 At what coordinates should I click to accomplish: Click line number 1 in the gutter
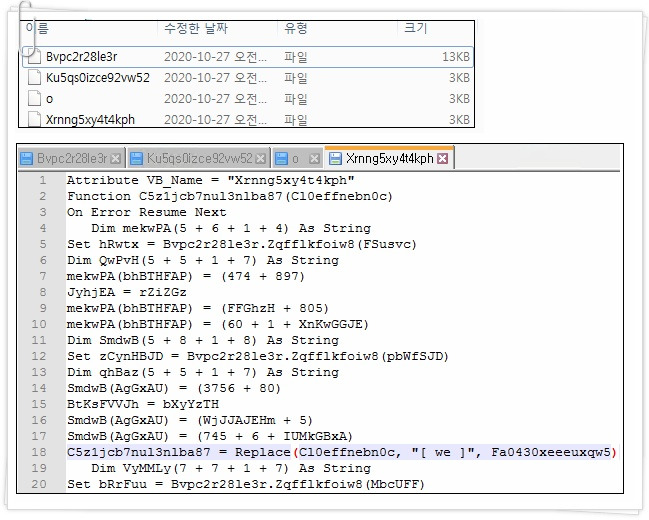pyautogui.click(x=43, y=180)
